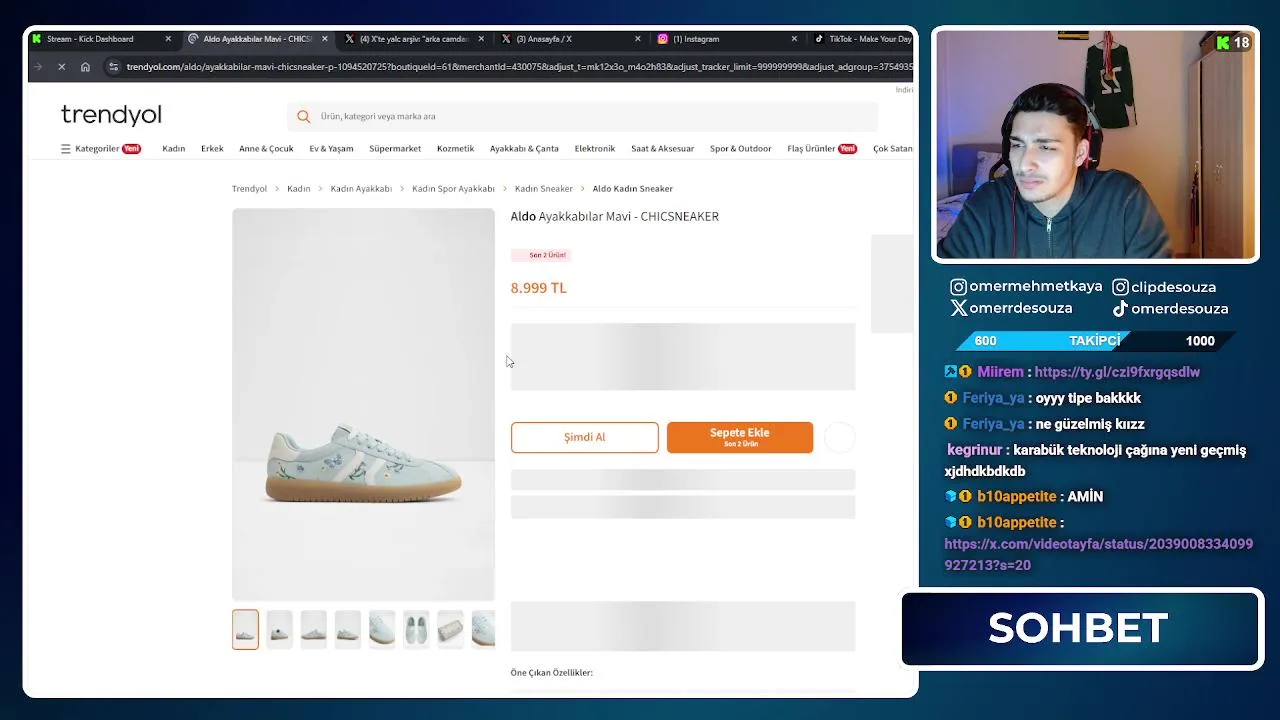Screen dimensions: 1280x720
Task: Click the Son 2 Ürün! badge
Action: pyautogui.click(x=541, y=255)
